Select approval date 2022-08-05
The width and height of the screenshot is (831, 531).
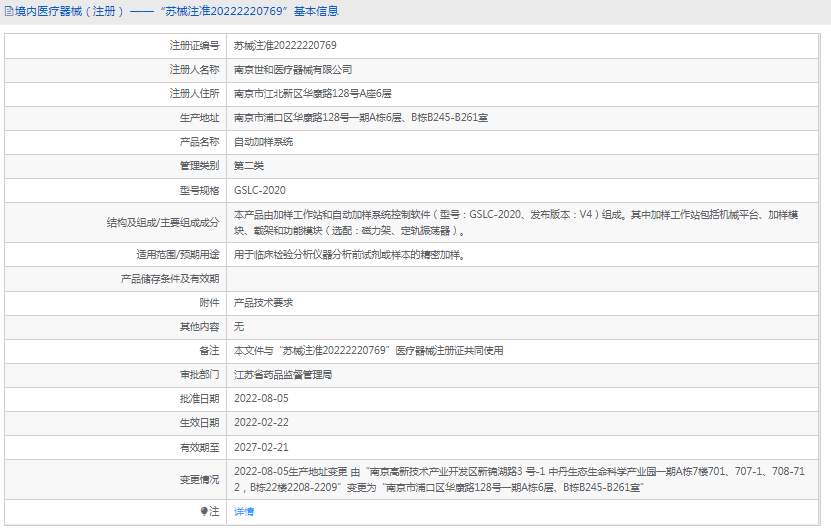(261, 399)
